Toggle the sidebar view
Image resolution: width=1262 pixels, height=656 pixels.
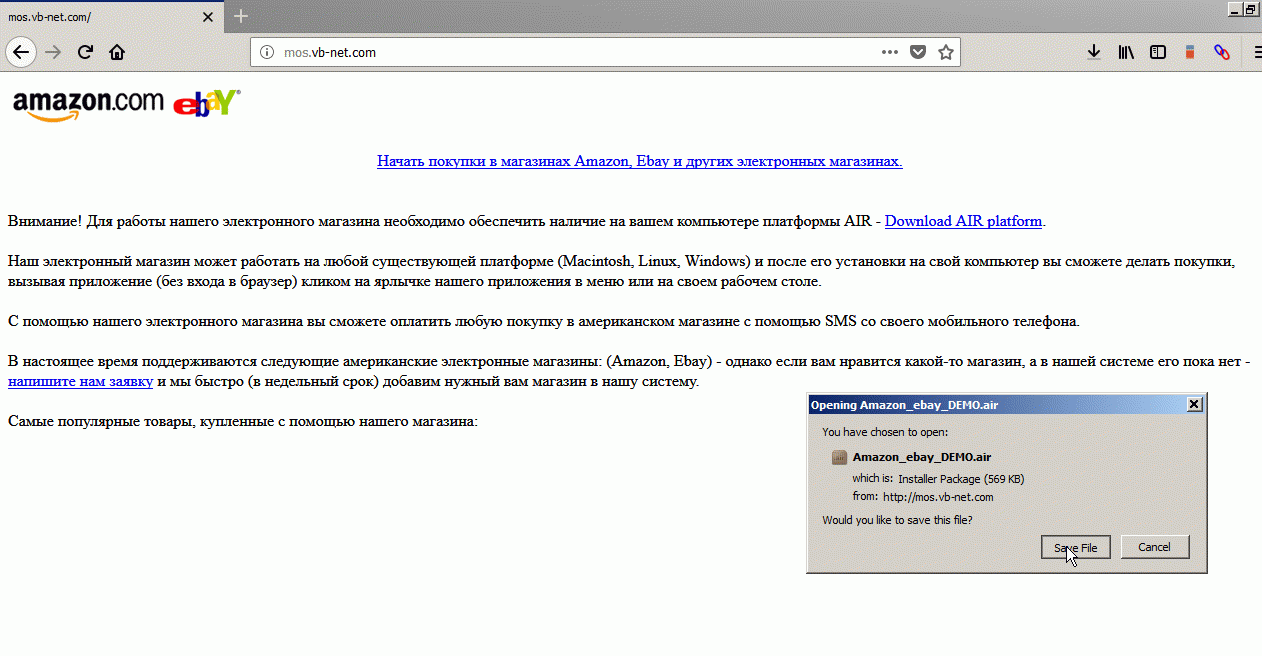pos(1158,52)
